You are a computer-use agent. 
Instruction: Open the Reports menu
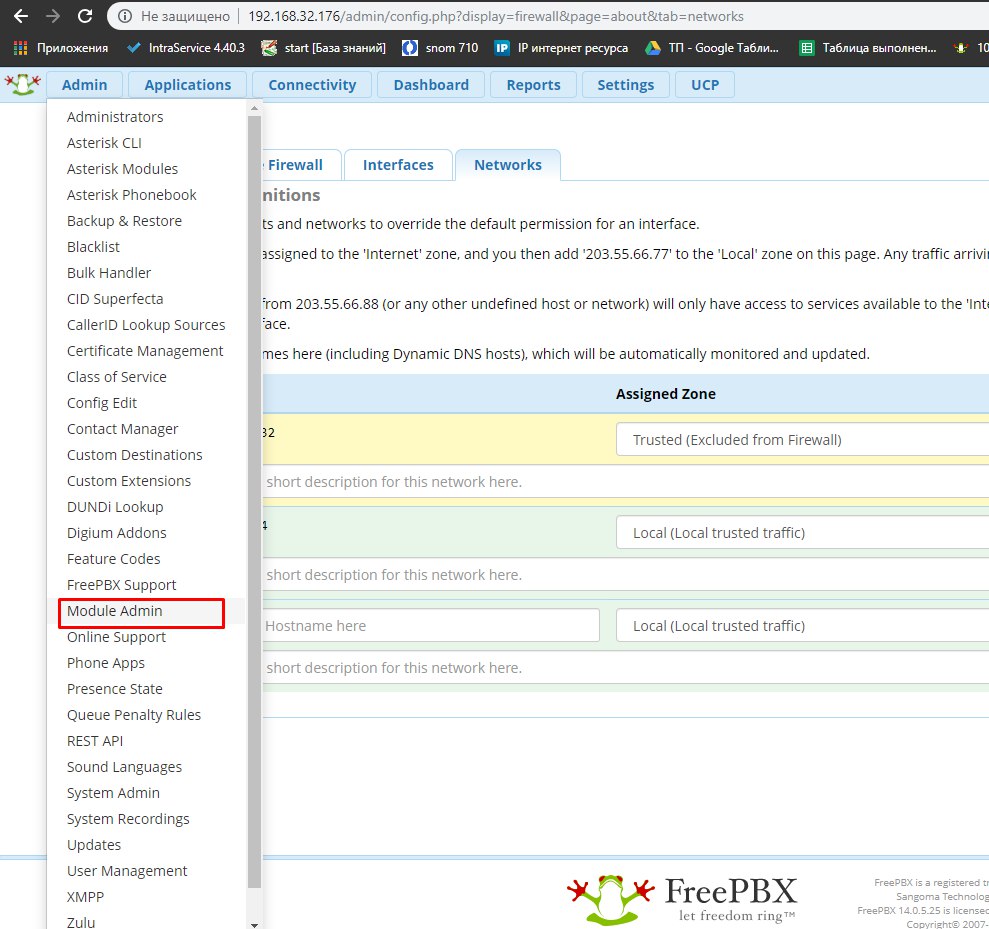[534, 85]
